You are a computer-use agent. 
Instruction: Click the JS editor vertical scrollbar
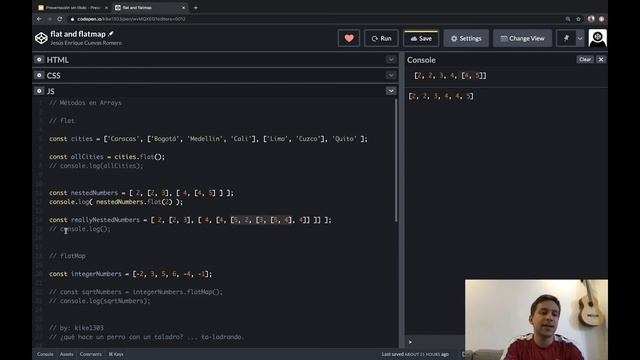(396, 160)
